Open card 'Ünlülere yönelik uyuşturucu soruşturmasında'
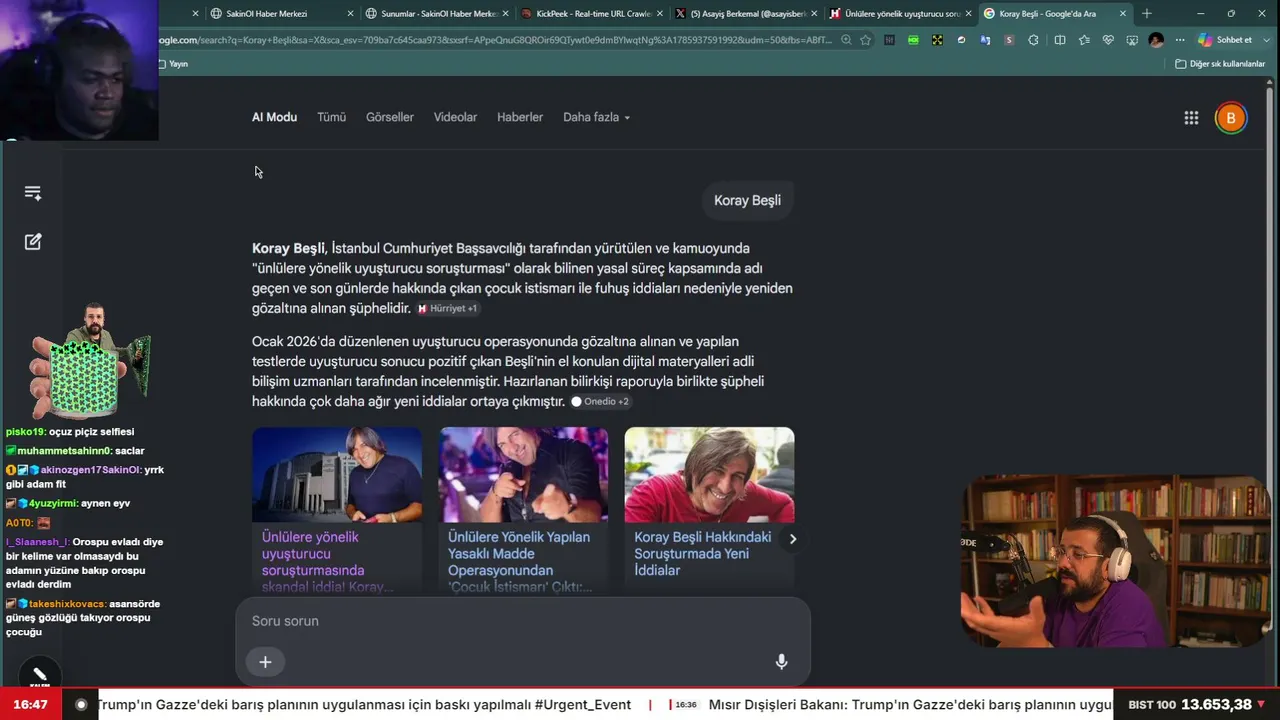This screenshot has width=1280, height=720. point(337,561)
